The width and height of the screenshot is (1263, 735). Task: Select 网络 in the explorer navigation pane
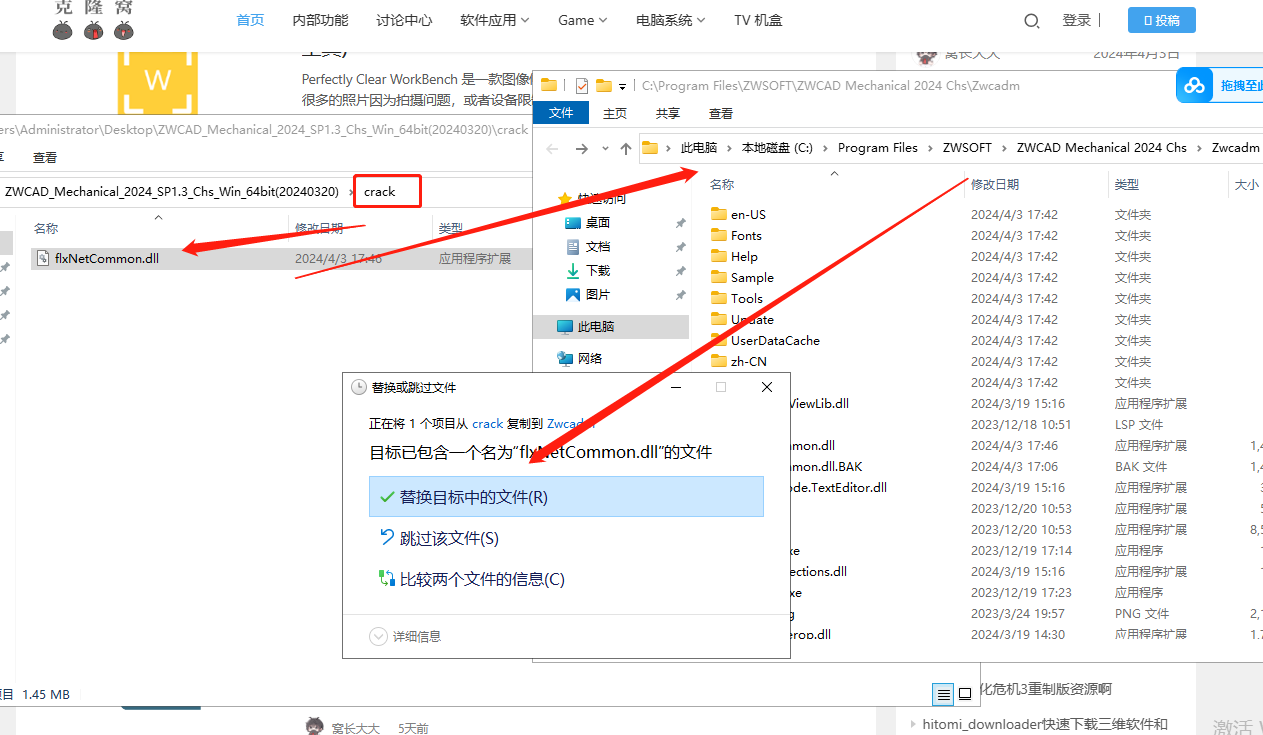point(590,358)
